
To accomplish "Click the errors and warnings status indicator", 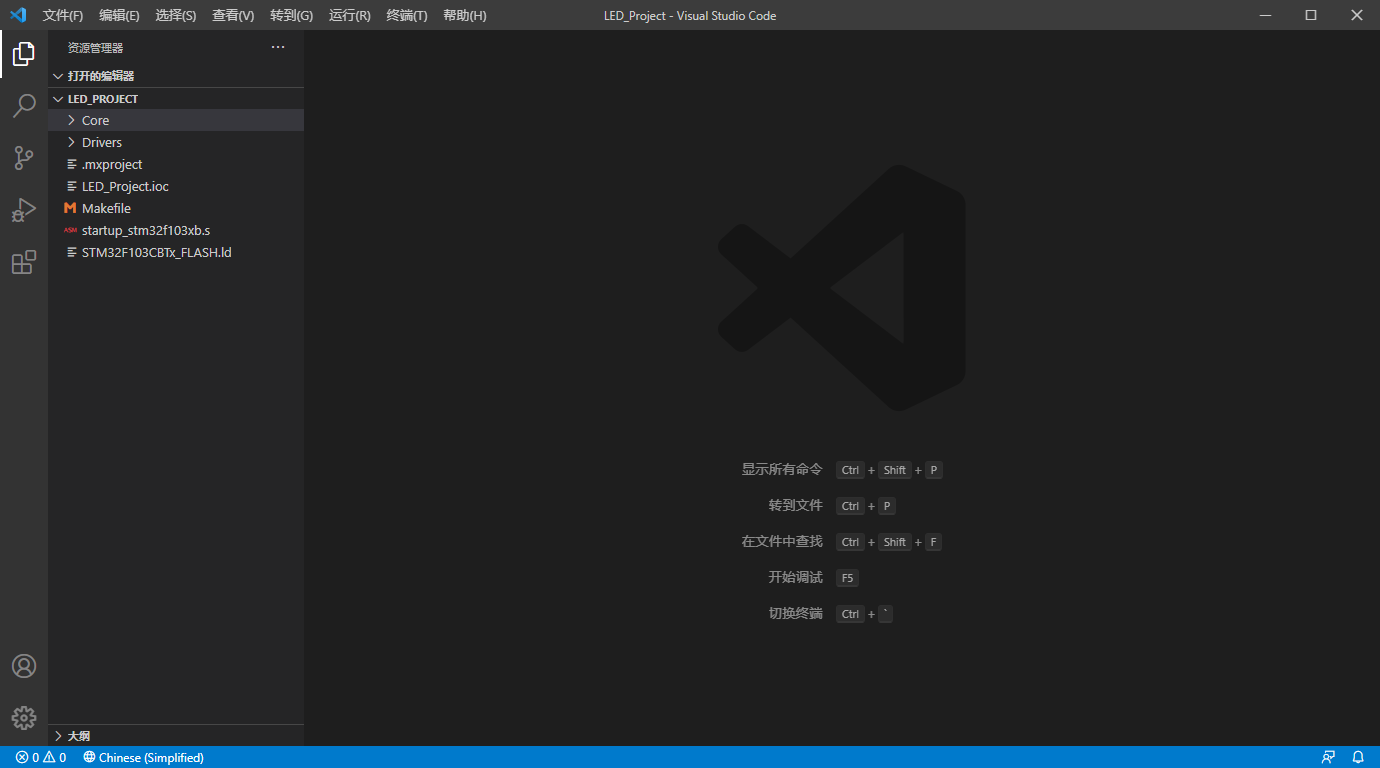I will click(x=33, y=757).
